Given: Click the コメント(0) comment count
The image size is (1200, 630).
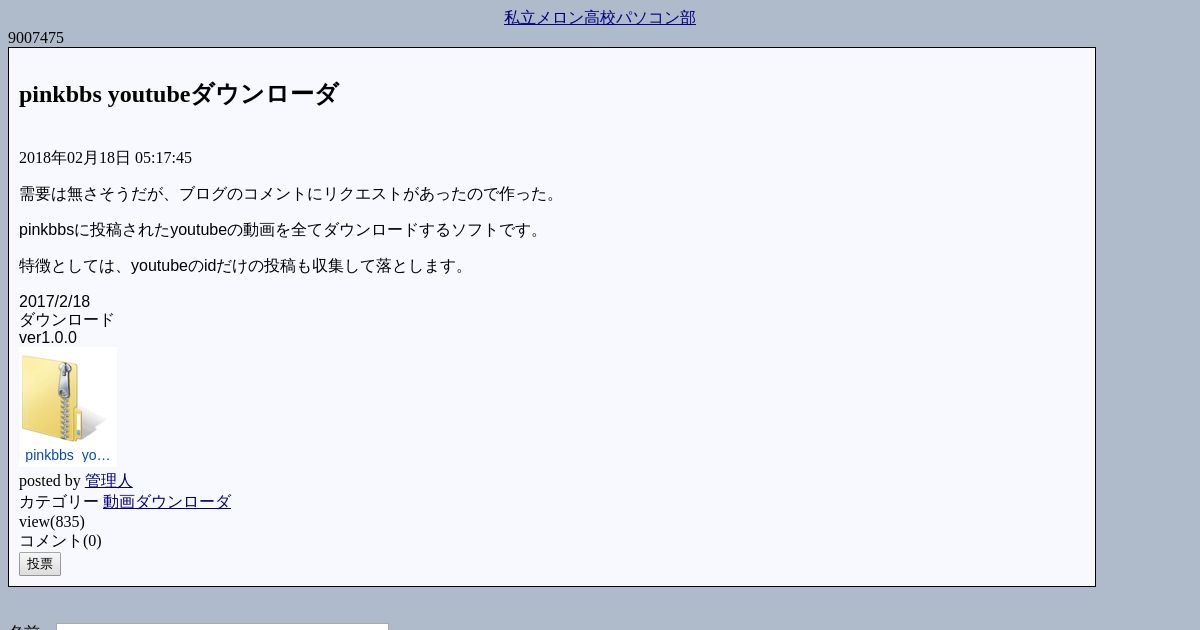Looking at the screenshot, I should tap(60, 541).
